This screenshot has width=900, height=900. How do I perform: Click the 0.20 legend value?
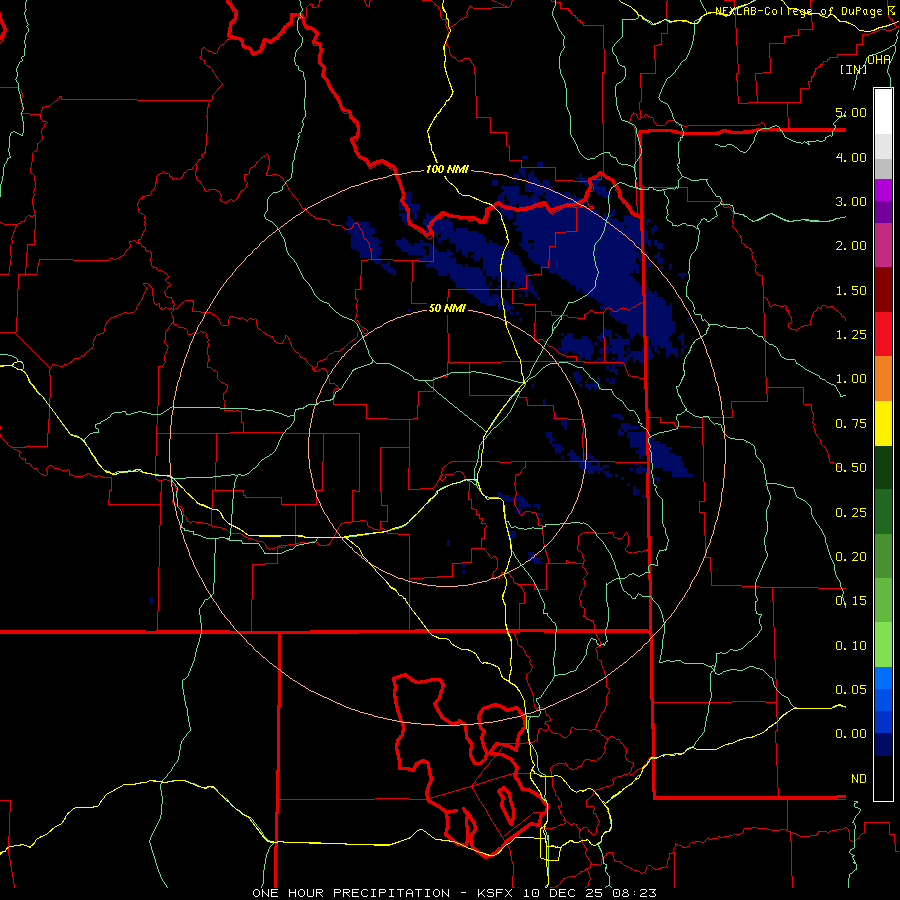851,557
